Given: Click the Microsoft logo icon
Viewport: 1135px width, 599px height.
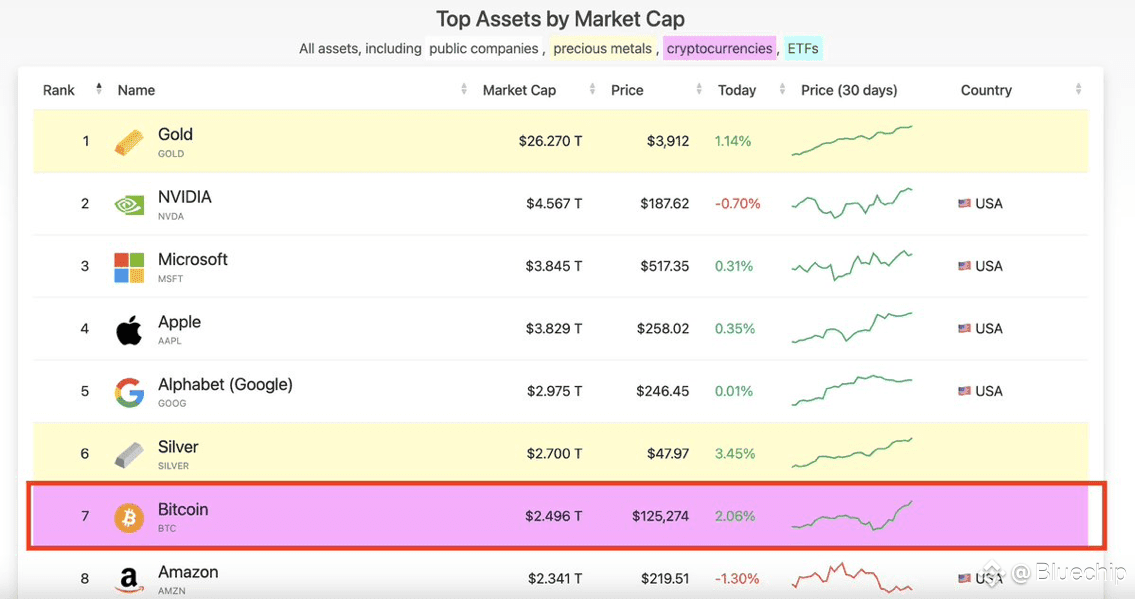Looking at the screenshot, I should [x=129, y=268].
